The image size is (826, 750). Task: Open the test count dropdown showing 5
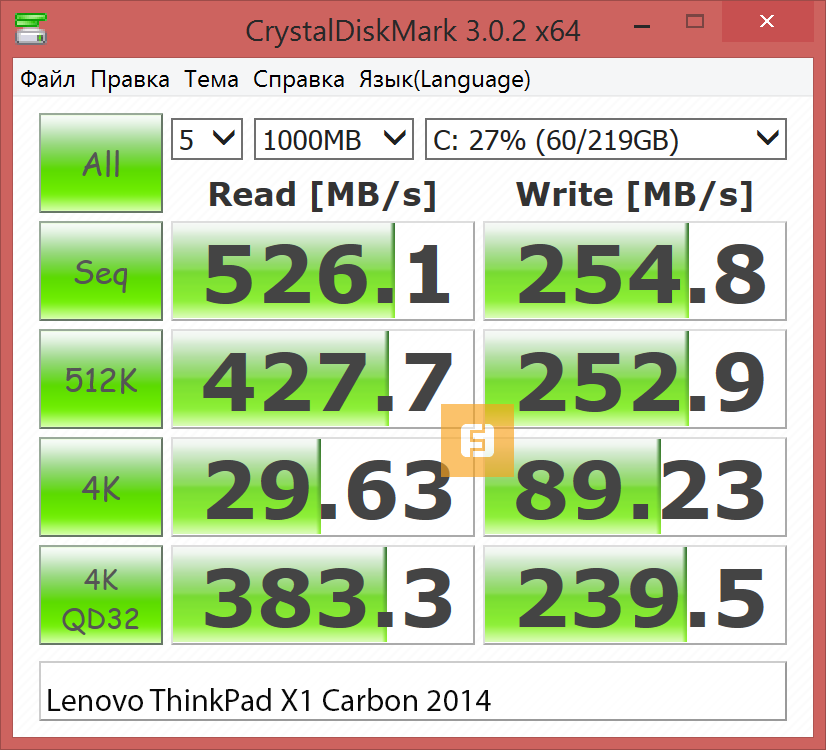coord(207,139)
